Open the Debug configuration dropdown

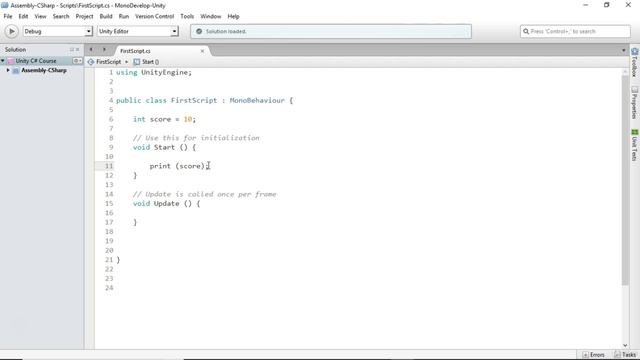tap(58, 31)
